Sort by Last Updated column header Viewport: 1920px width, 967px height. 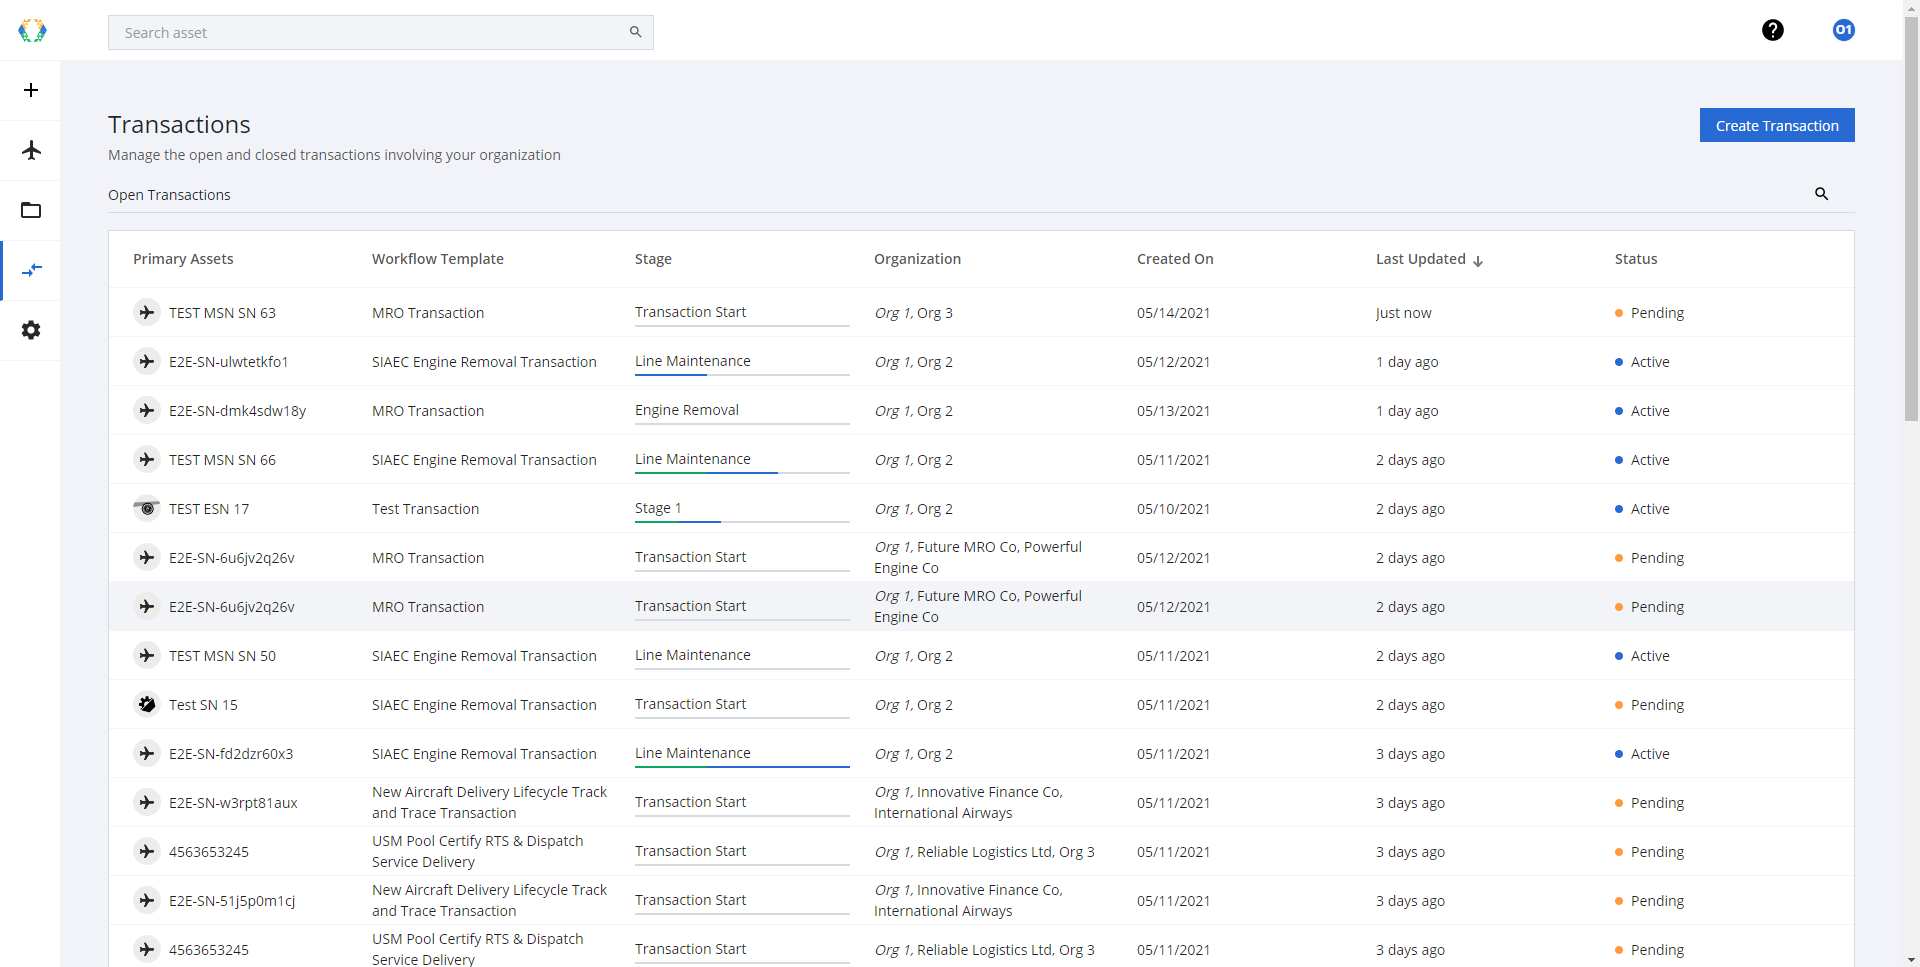1421,259
